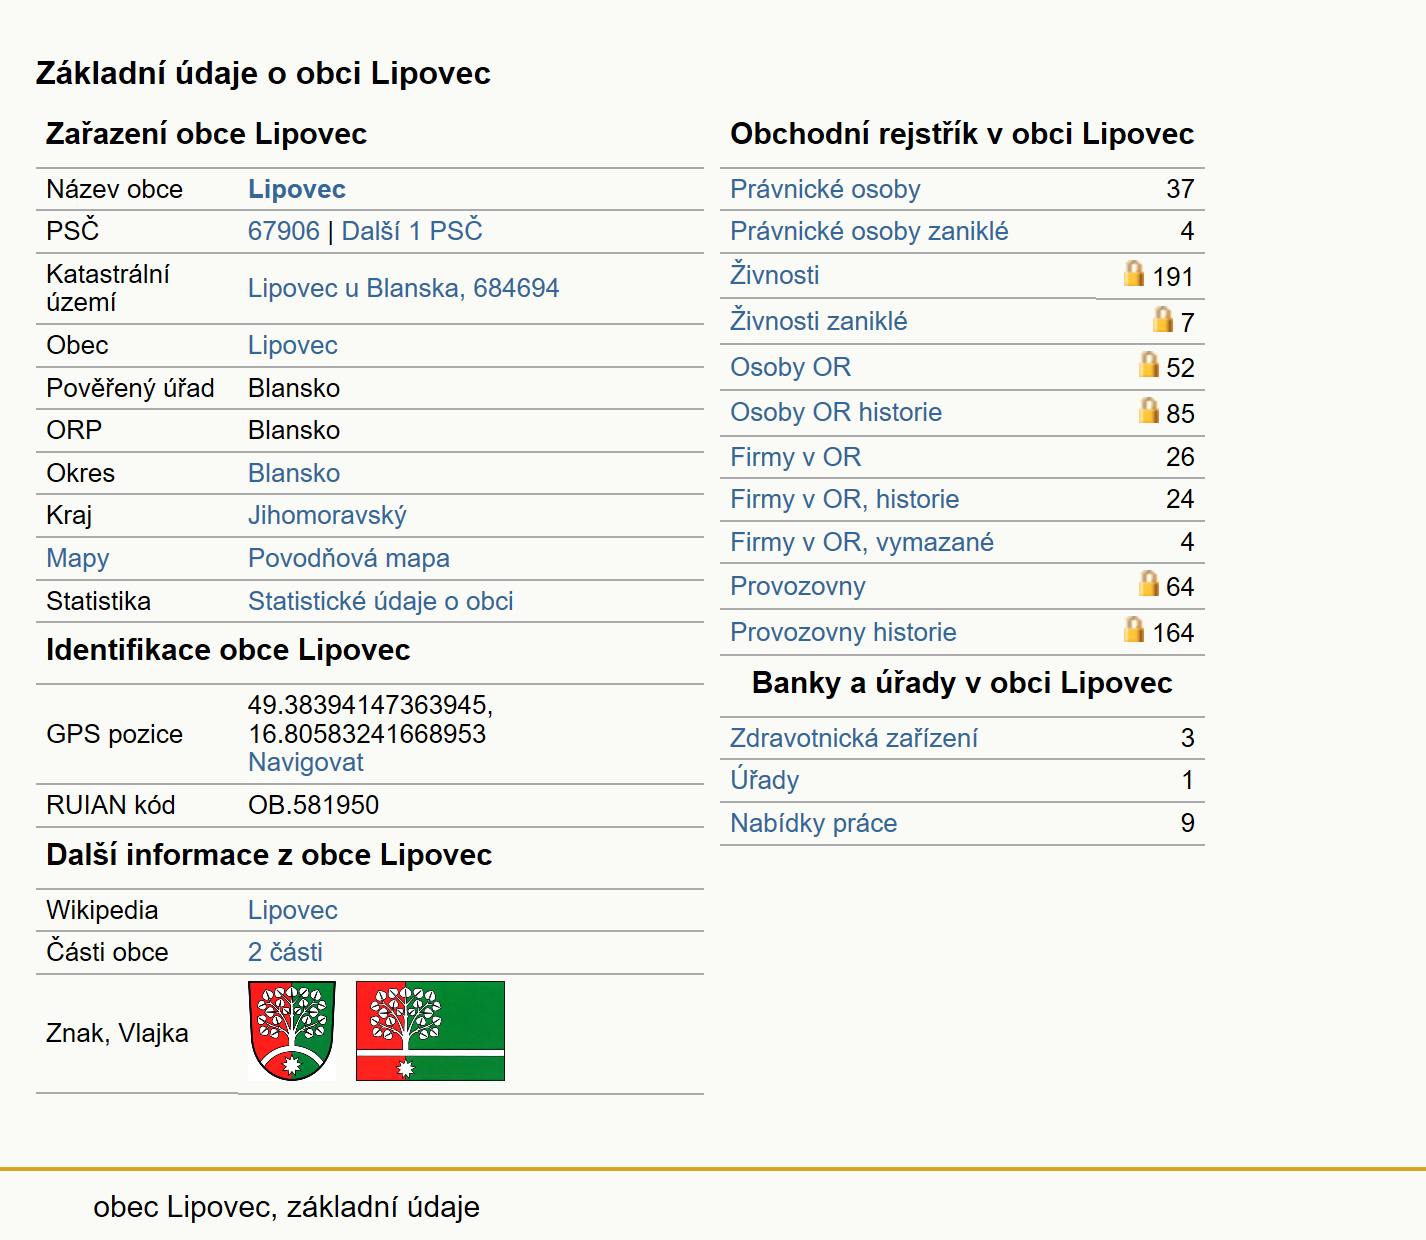Screen dimensions: 1426x1240
Task: Open the bold Lipovec link in Název obce
Action: 297,189
